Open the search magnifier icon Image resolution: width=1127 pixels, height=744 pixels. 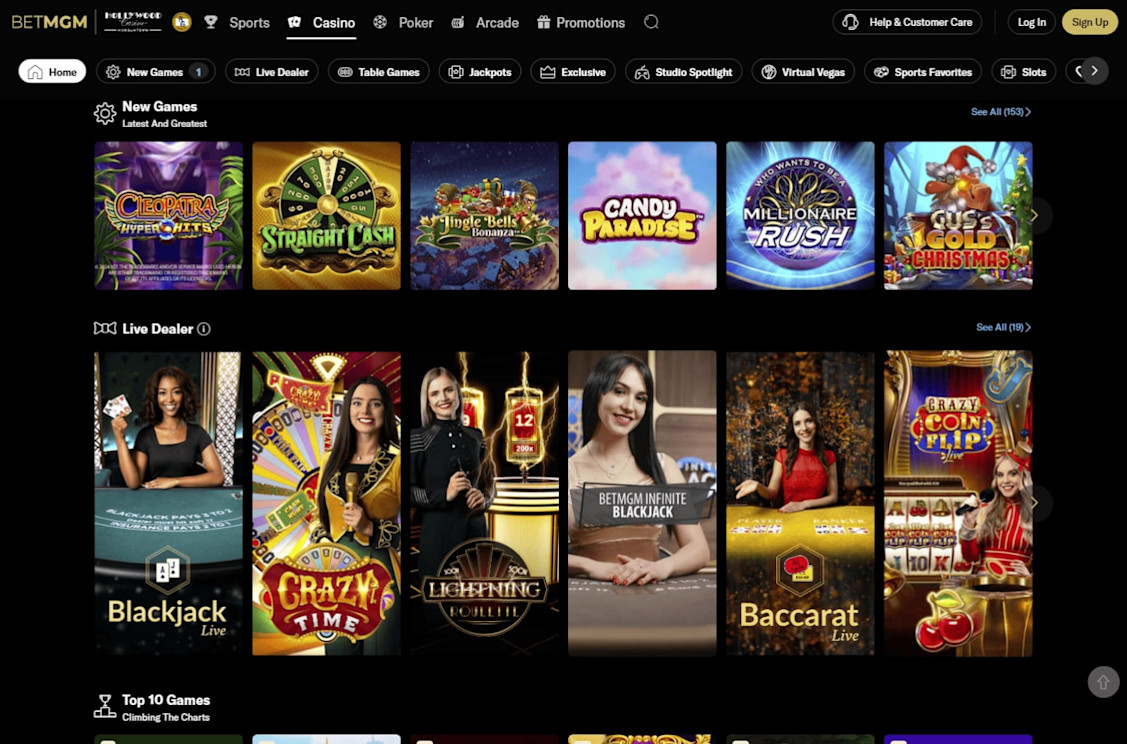[x=651, y=22]
